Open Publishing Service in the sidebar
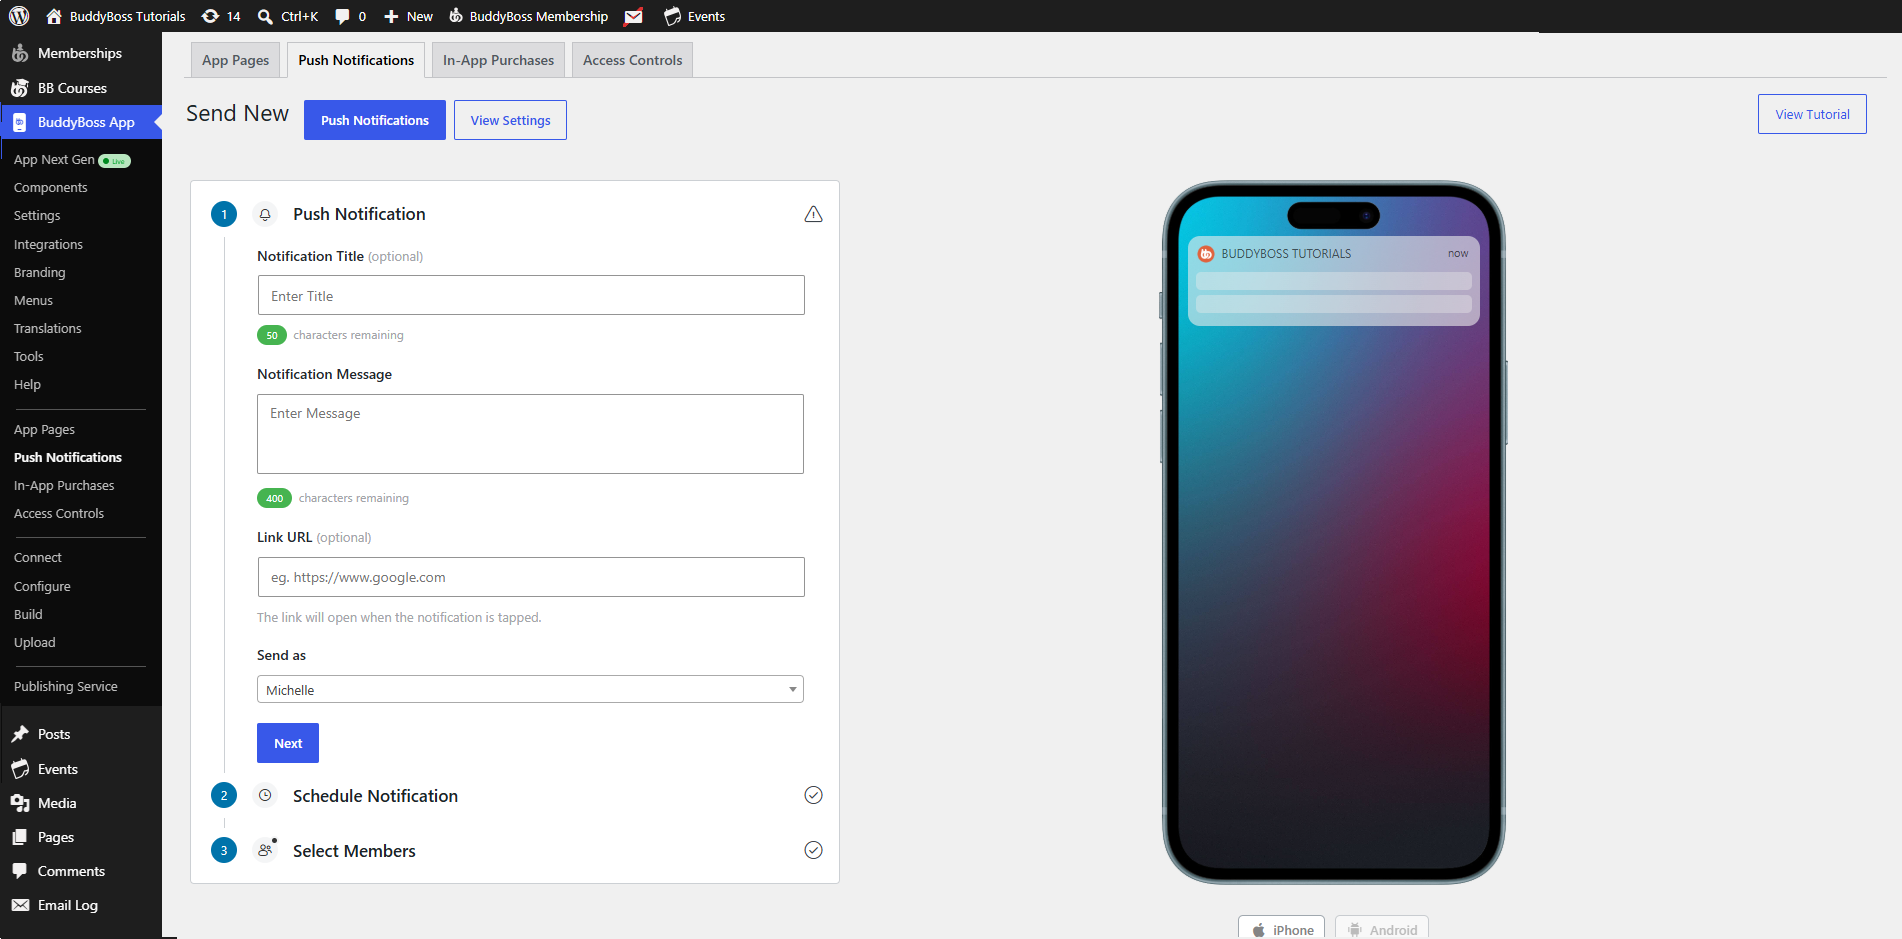This screenshot has height=939, width=1902. (x=66, y=686)
